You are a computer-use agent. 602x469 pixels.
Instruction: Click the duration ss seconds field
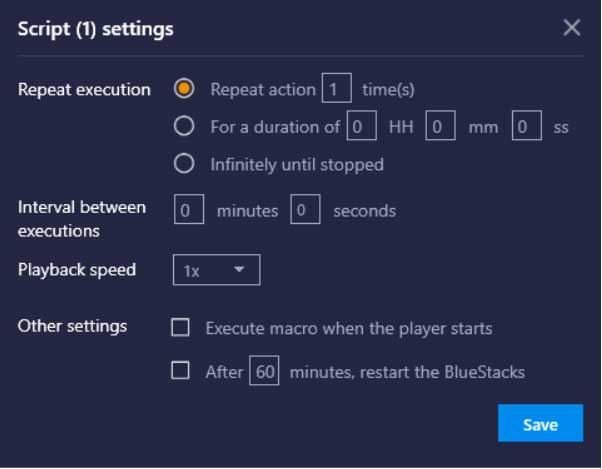pyautogui.click(x=526, y=127)
